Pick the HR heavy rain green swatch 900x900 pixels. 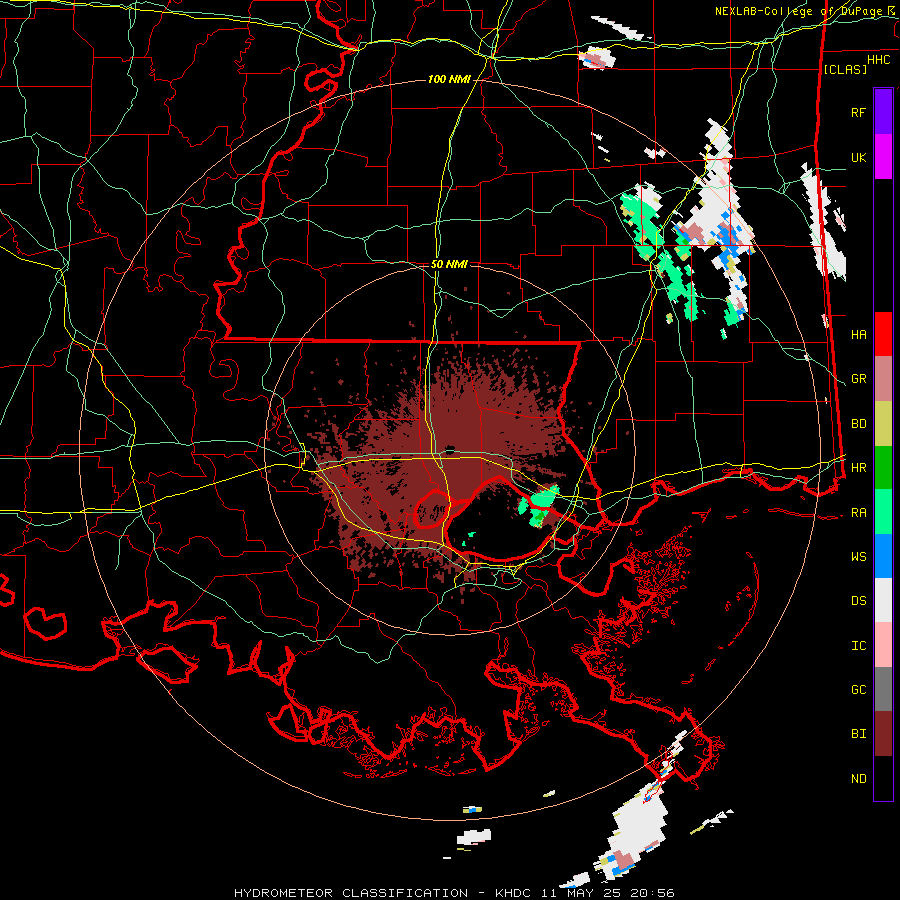tap(883, 468)
